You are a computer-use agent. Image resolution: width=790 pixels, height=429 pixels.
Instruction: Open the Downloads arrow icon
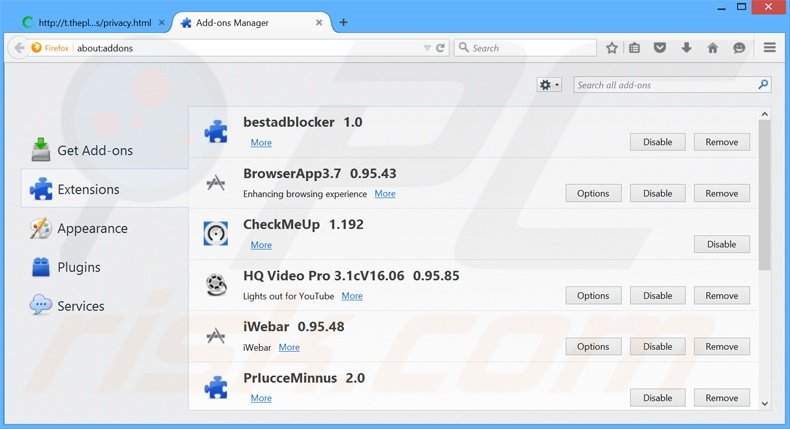tap(687, 48)
